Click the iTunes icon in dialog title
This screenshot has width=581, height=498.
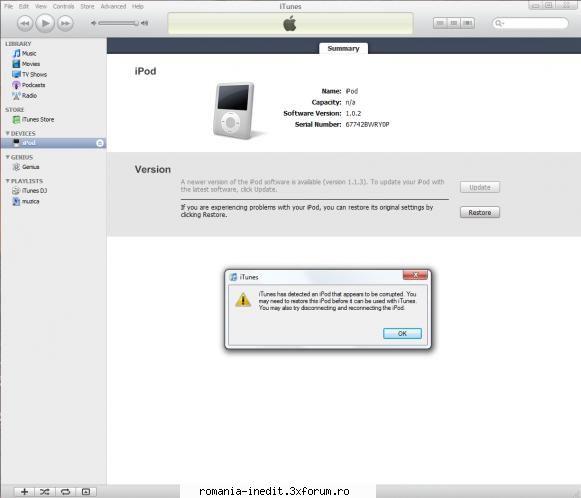point(233,277)
